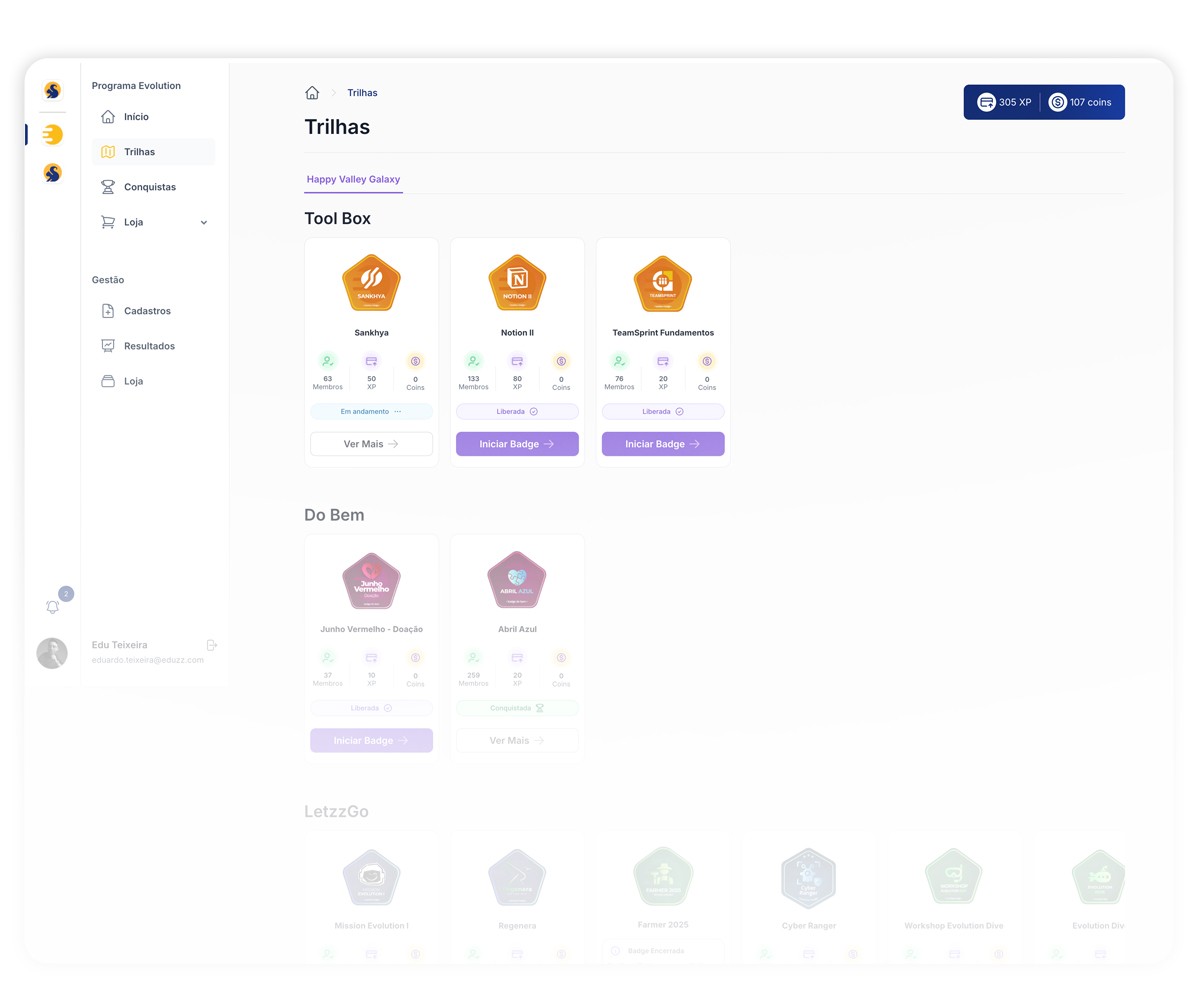Click the Do Bem section heading
This screenshot has height=992, width=1200.
(x=334, y=515)
